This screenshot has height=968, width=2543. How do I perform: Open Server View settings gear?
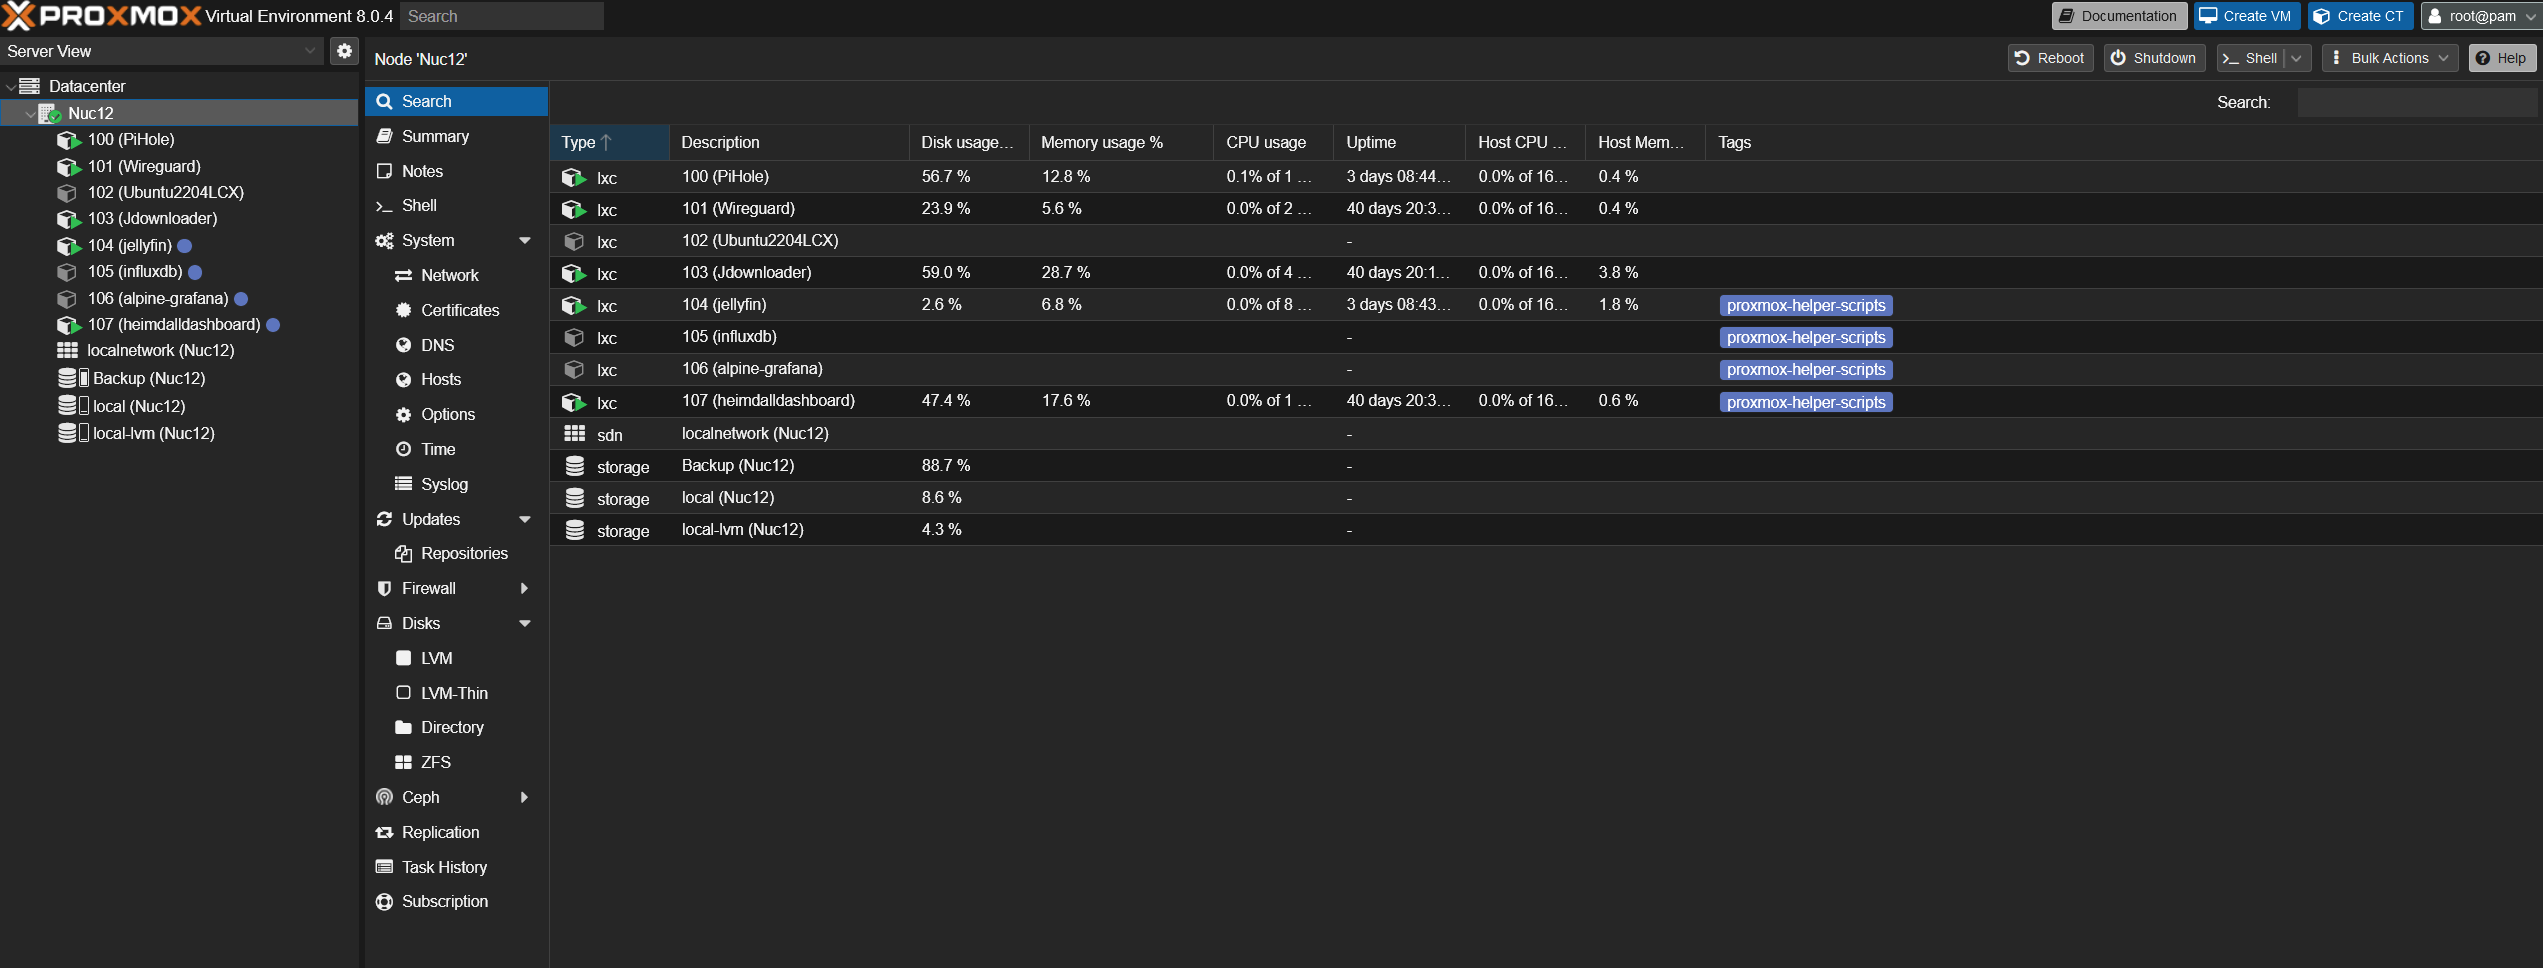tap(344, 51)
